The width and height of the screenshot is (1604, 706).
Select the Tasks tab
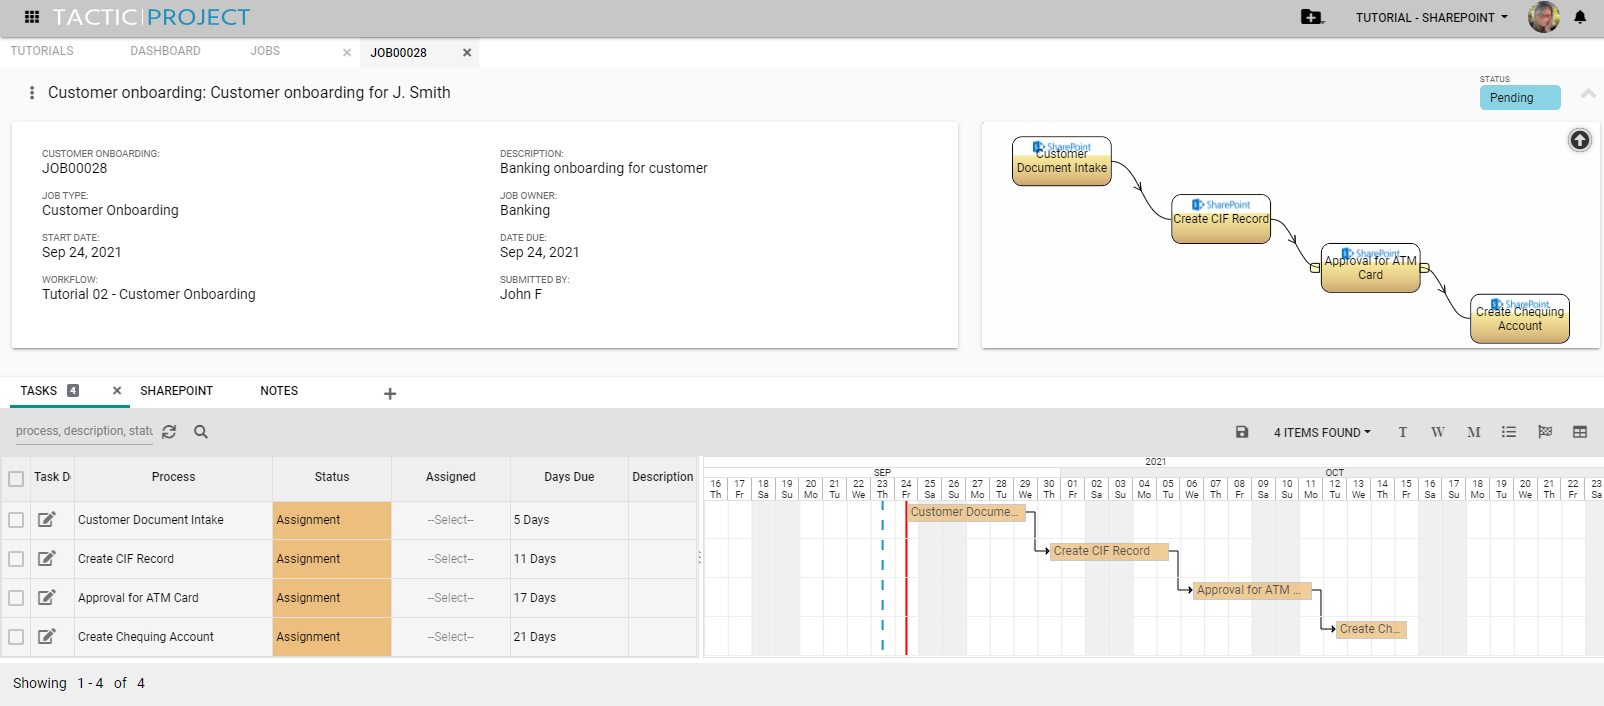[x=39, y=391]
